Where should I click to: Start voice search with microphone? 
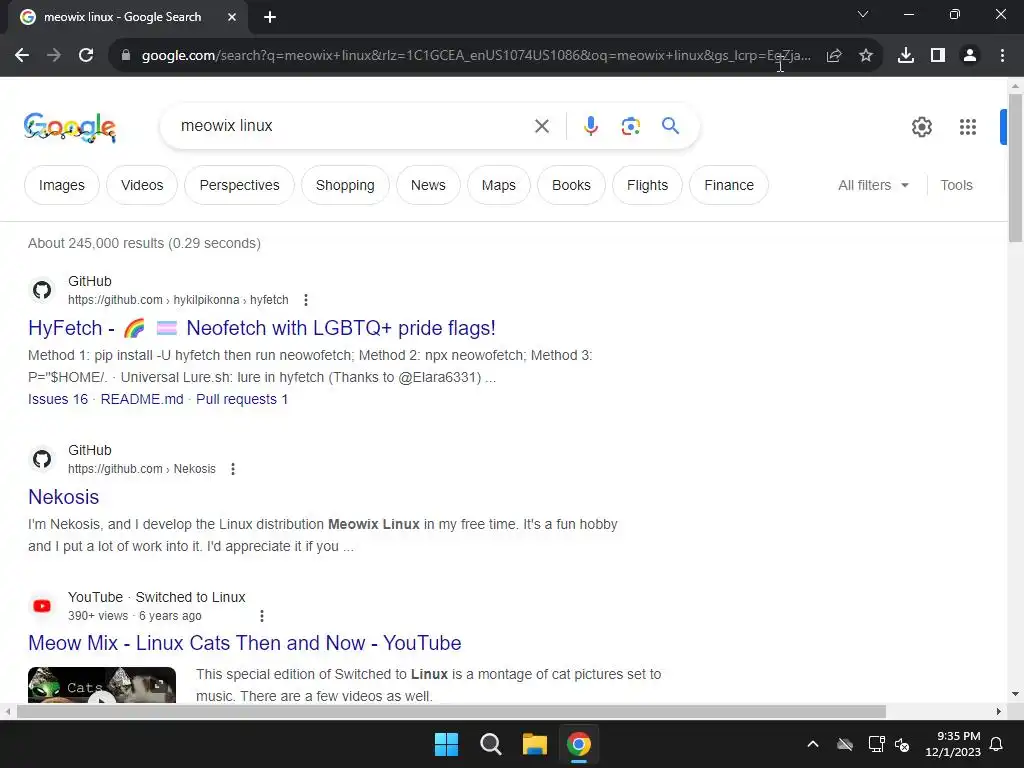point(591,126)
